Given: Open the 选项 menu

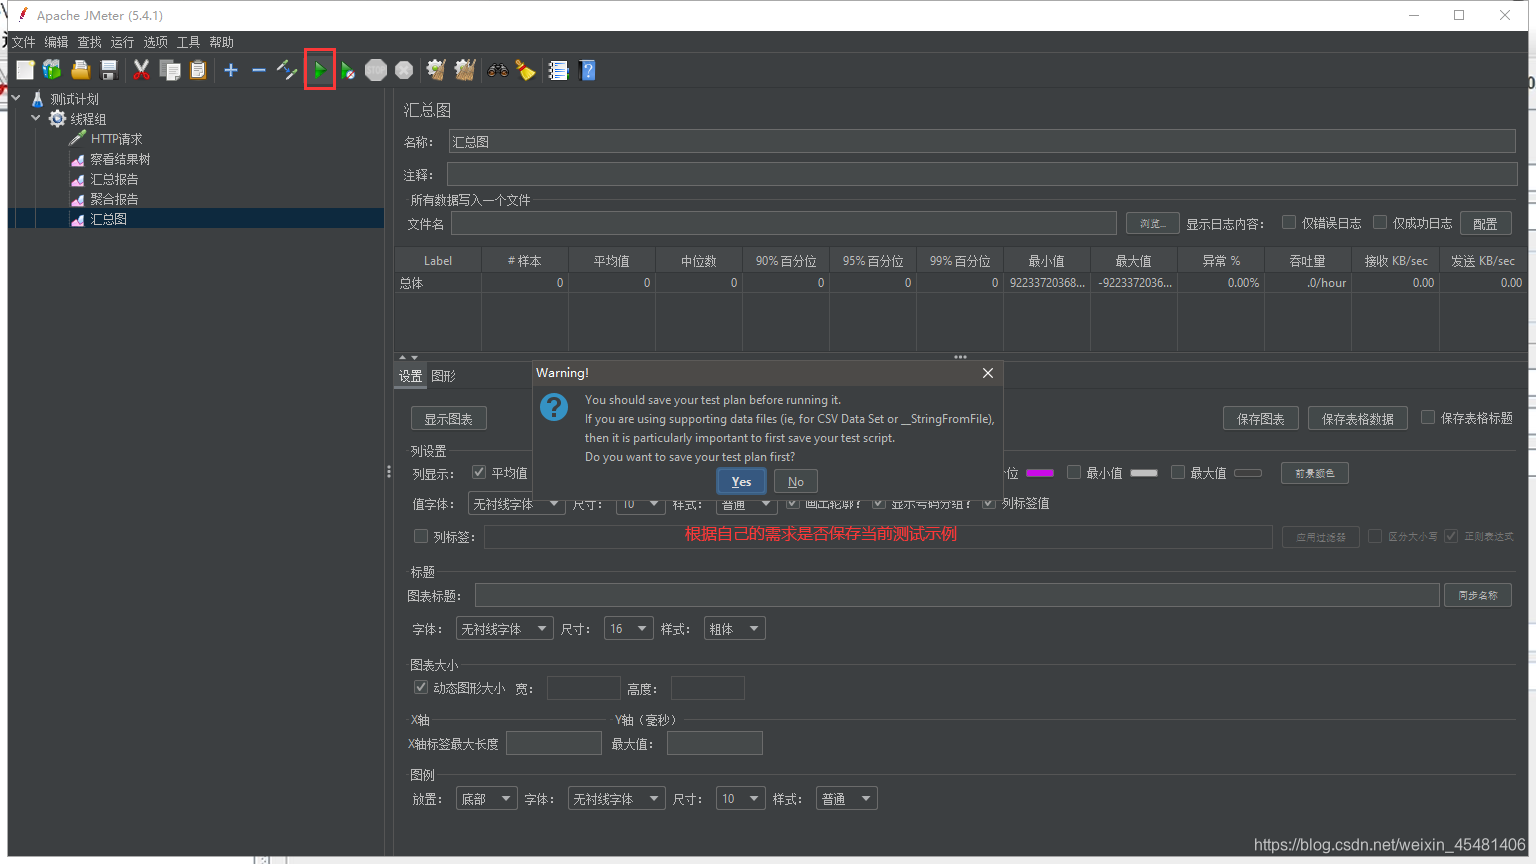Looking at the screenshot, I should pyautogui.click(x=155, y=42).
